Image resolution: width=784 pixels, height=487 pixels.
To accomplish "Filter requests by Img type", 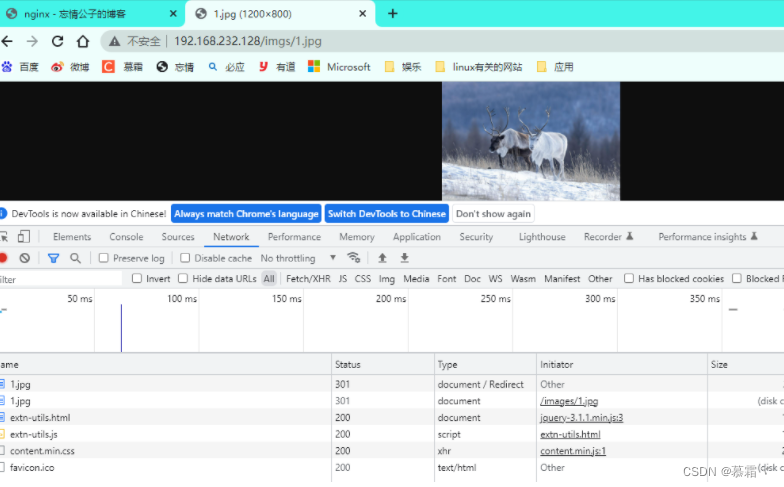I will [386, 279].
